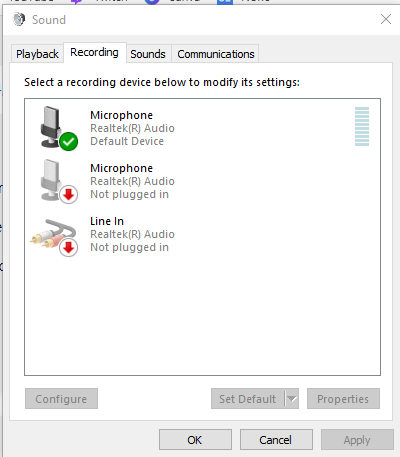
Task: Open the Set Default dropdown arrow
Action: (292, 399)
